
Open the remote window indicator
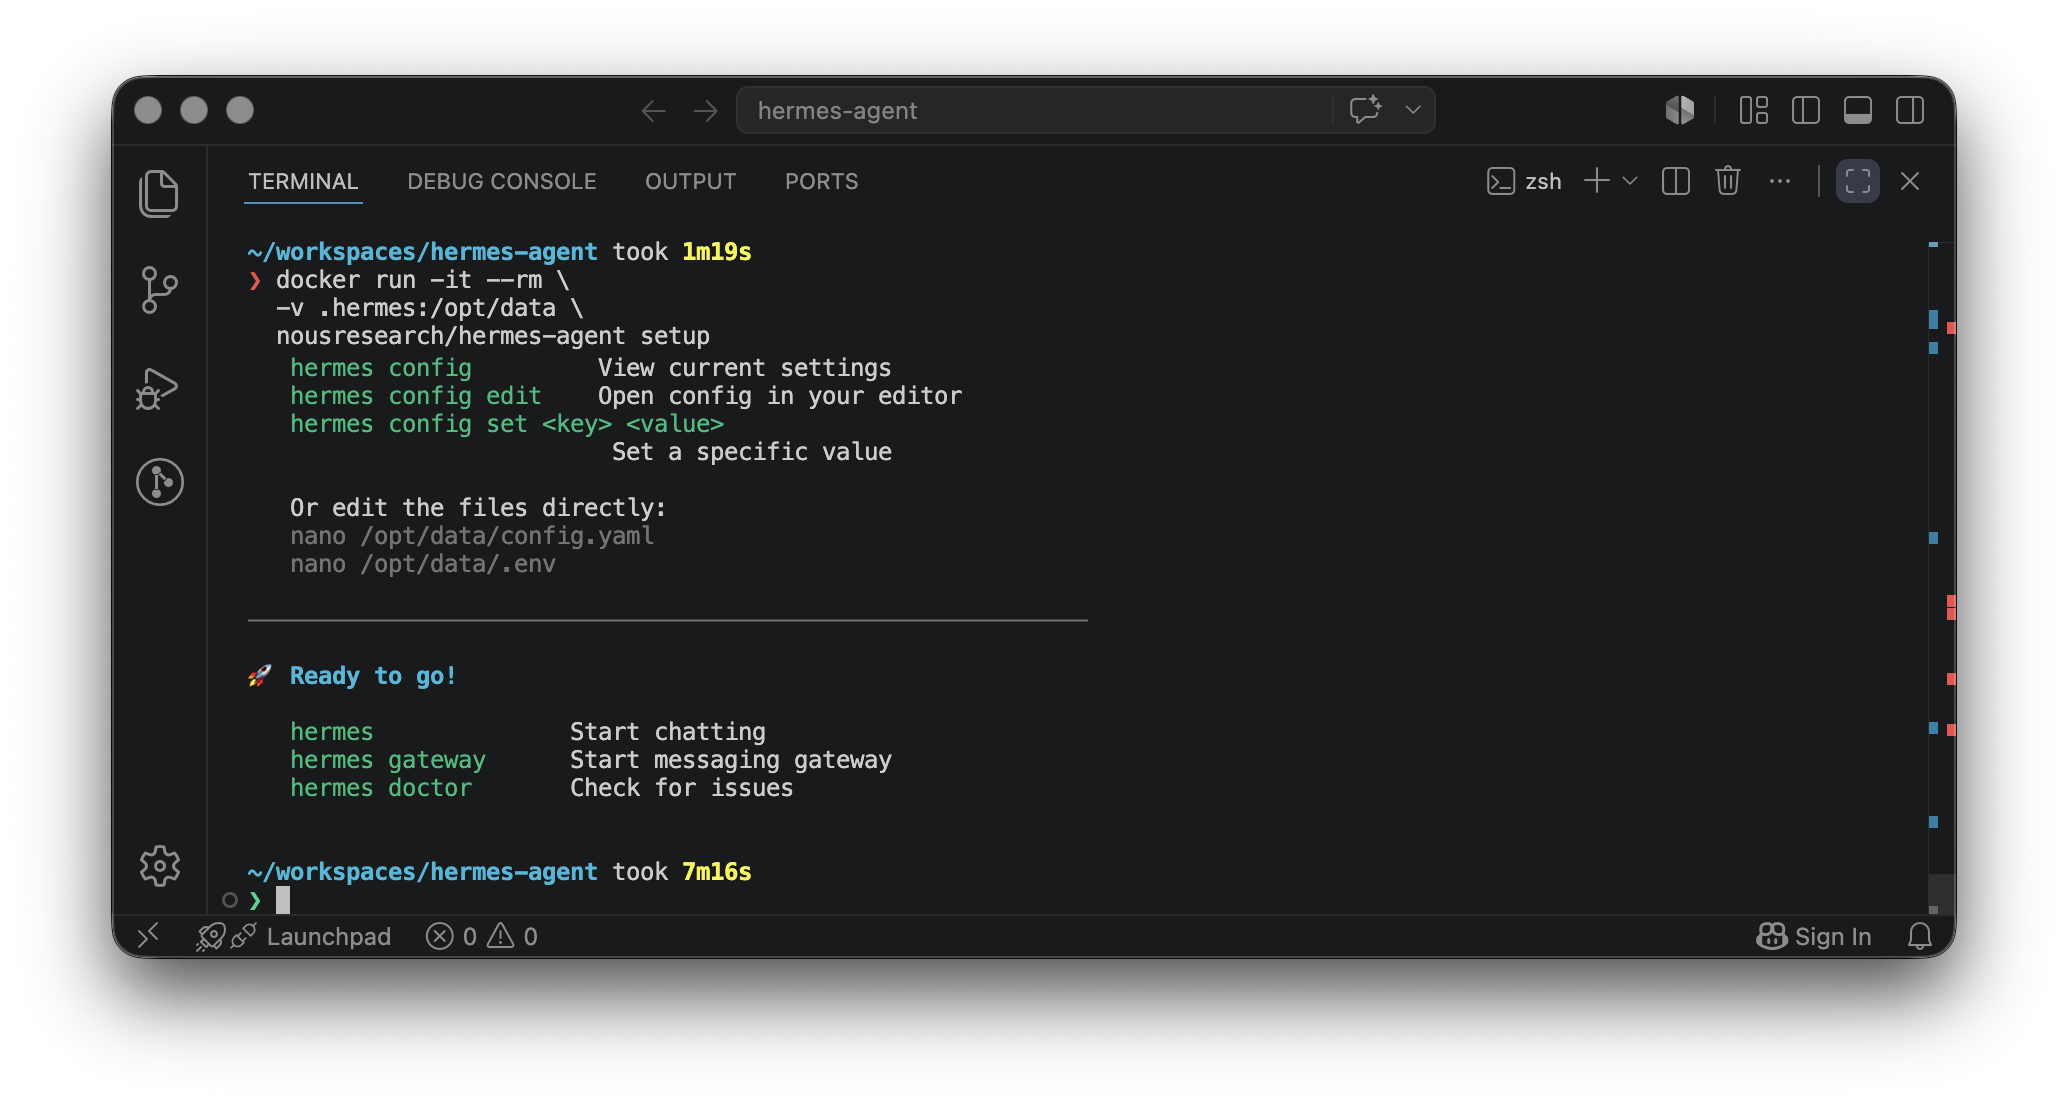tap(149, 936)
